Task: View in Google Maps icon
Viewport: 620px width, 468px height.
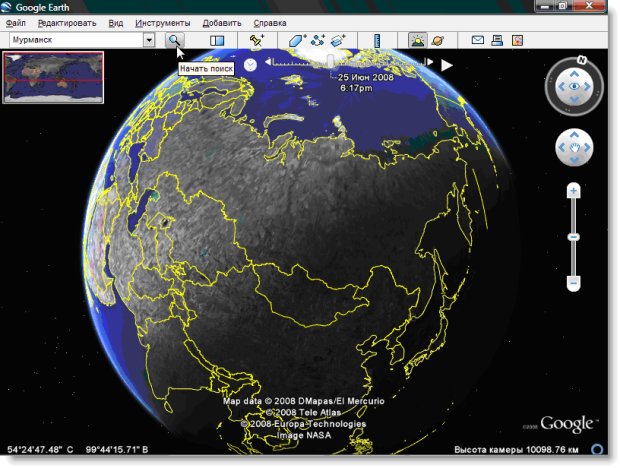Action: coord(517,40)
